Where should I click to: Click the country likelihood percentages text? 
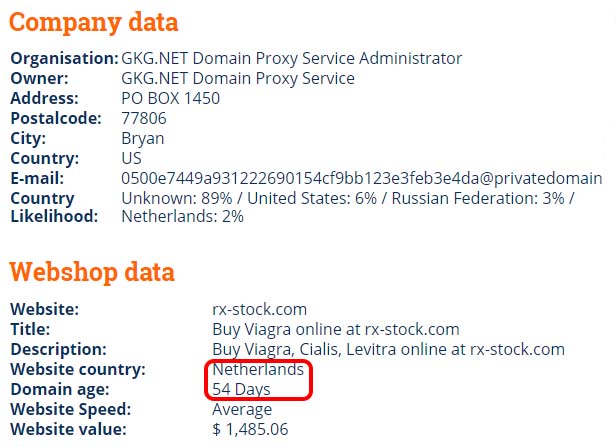pos(347,207)
